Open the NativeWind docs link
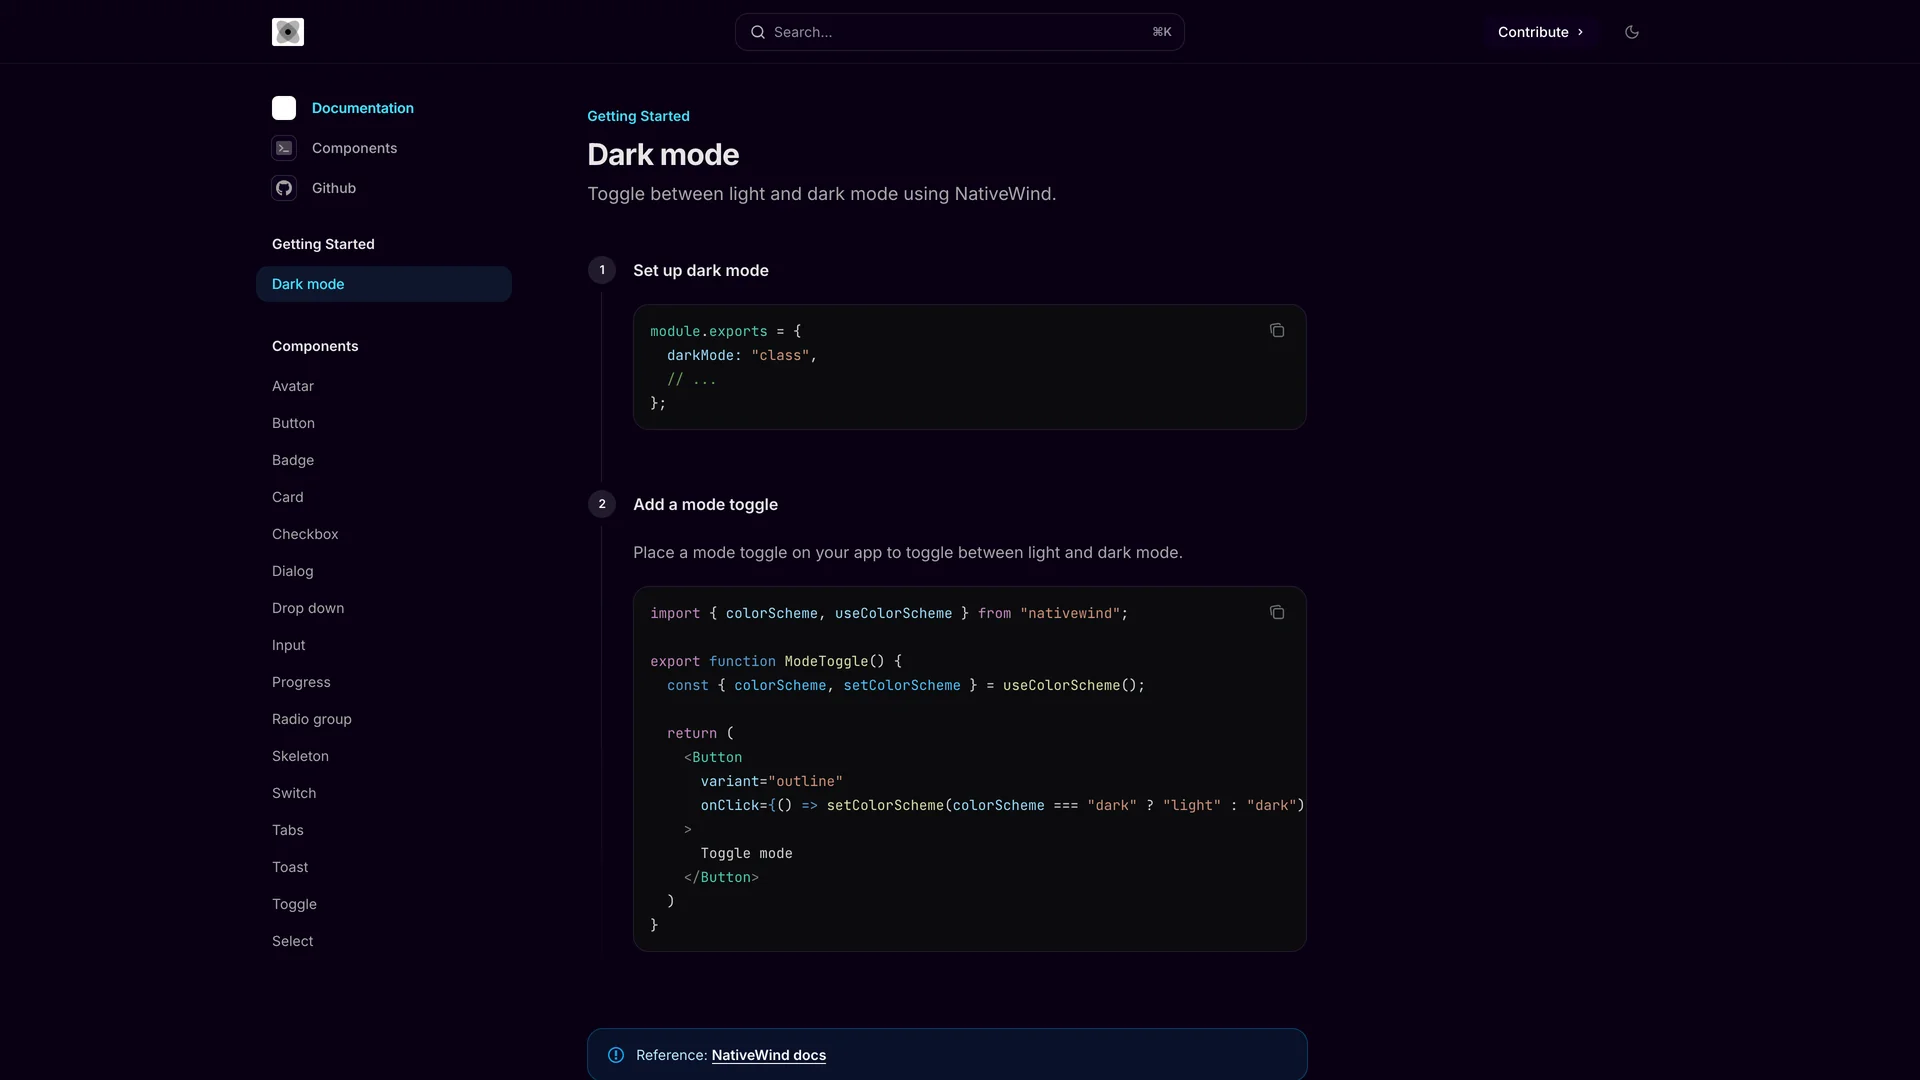Screen dimensions: 1920x1080 click(768, 1055)
